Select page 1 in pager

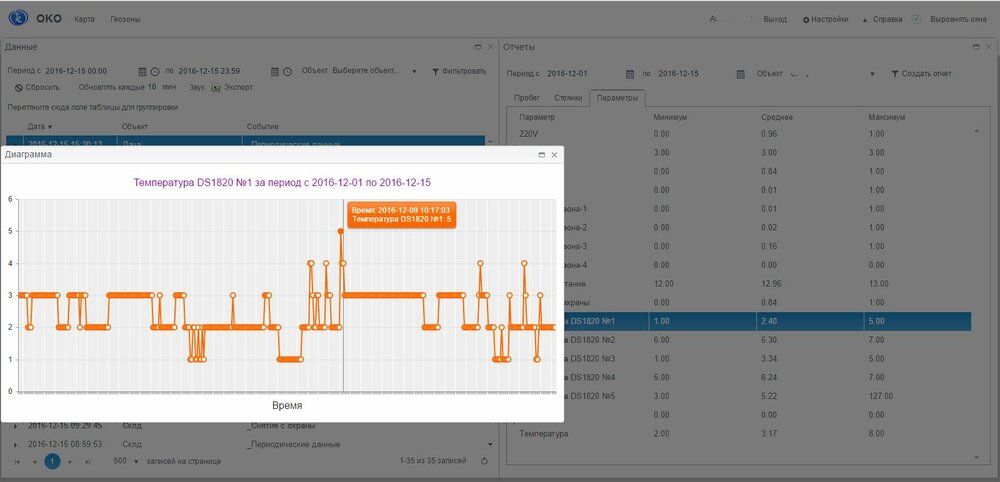[x=52, y=461]
